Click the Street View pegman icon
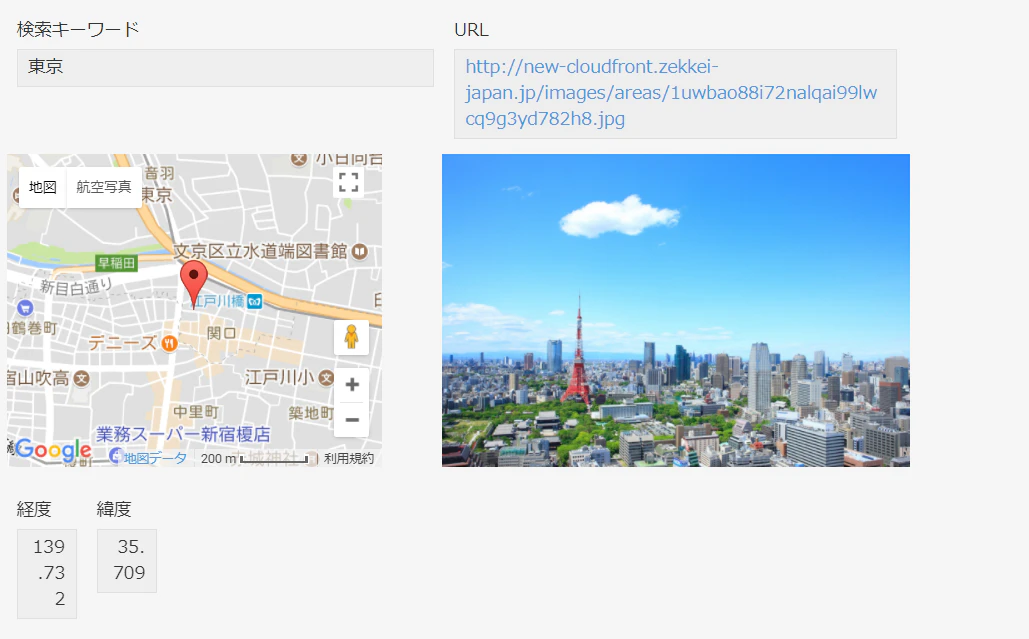Screen dimensions: 1029x639 point(352,337)
